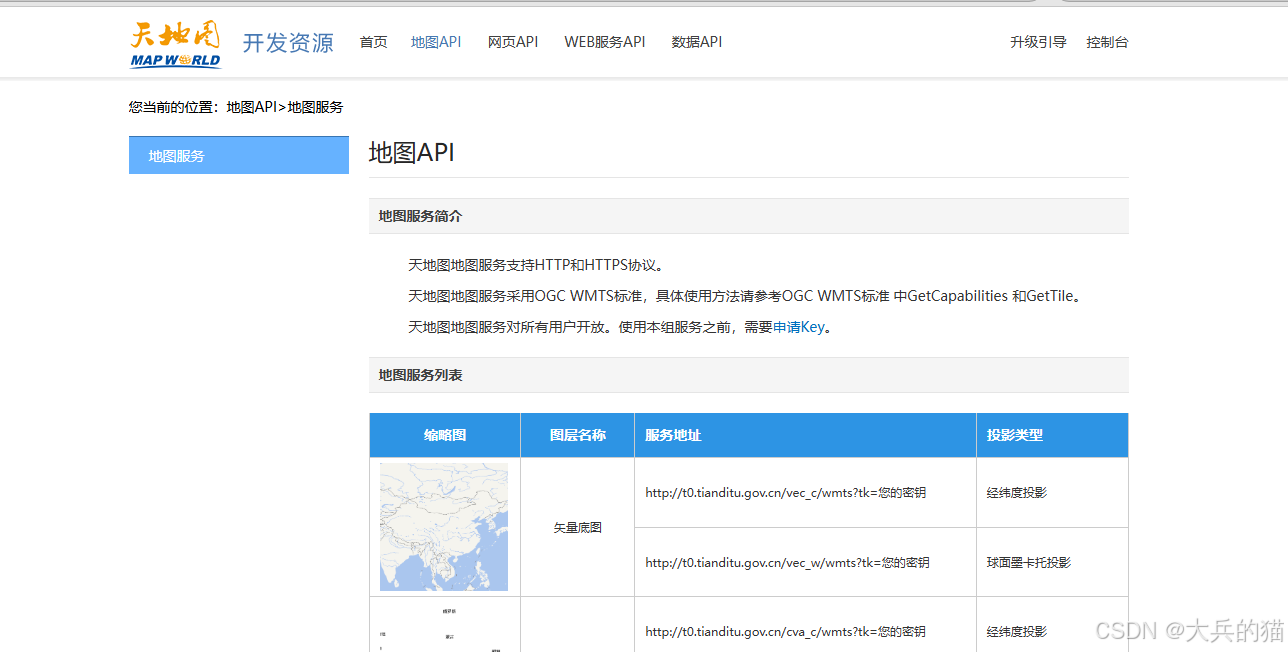The width and height of the screenshot is (1288, 652).
Task: Click the 服务地址 column header
Action: point(806,435)
